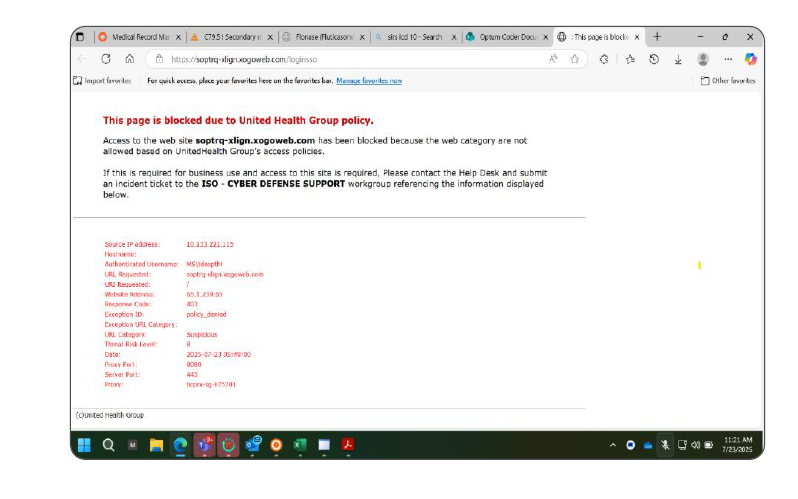The height and width of the screenshot is (499, 798).
Task: Click the Website Address value
Action: coord(204,294)
